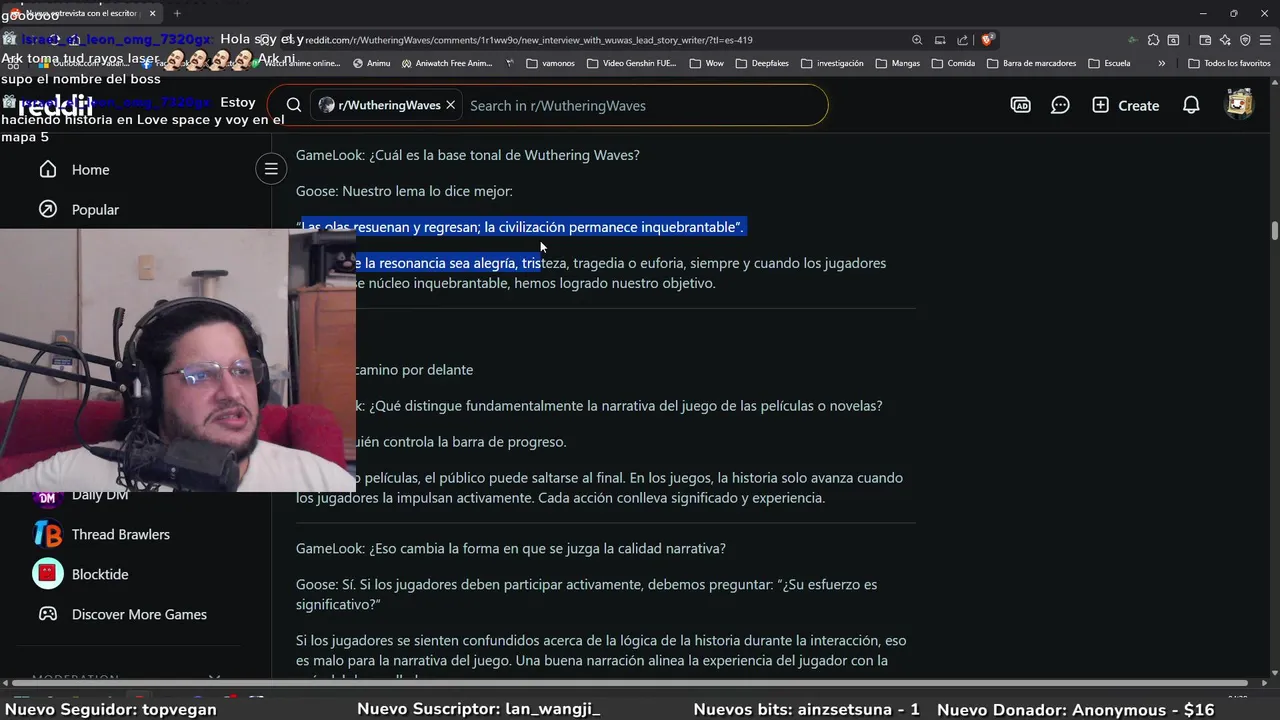Open the Barra de marcadores folder
The width and height of the screenshot is (1280, 720).
click(1031, 63)
